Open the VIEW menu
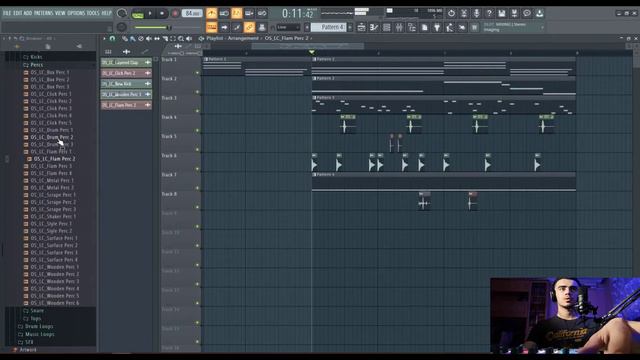This screenshot has width=640, height=360. pyautogui.click(x=60, y=13)
